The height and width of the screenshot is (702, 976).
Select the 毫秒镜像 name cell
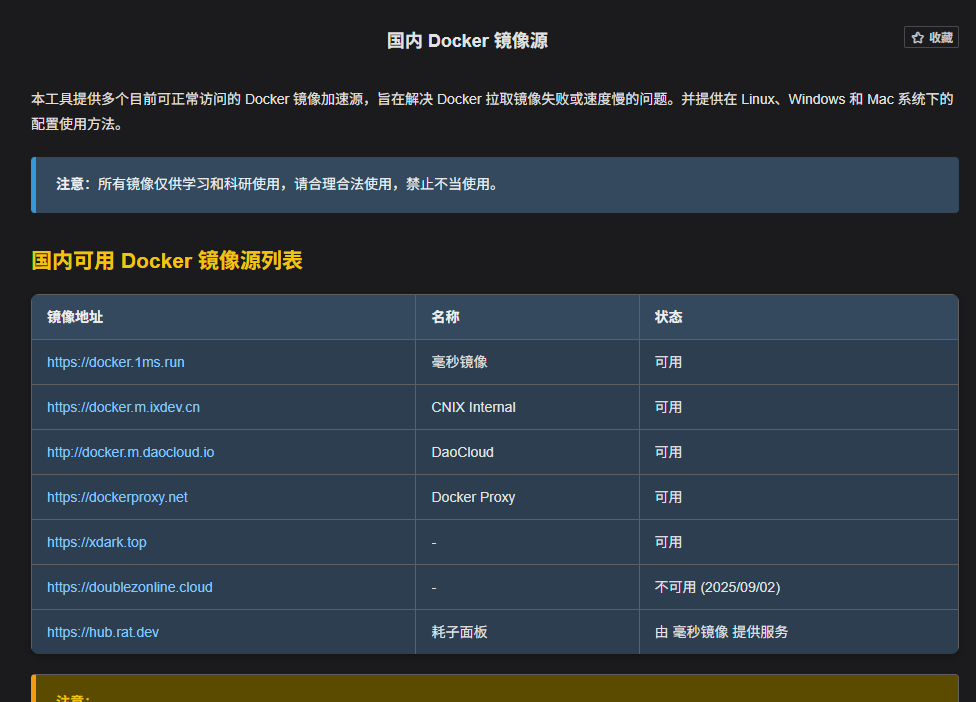[x=527, y=362]
